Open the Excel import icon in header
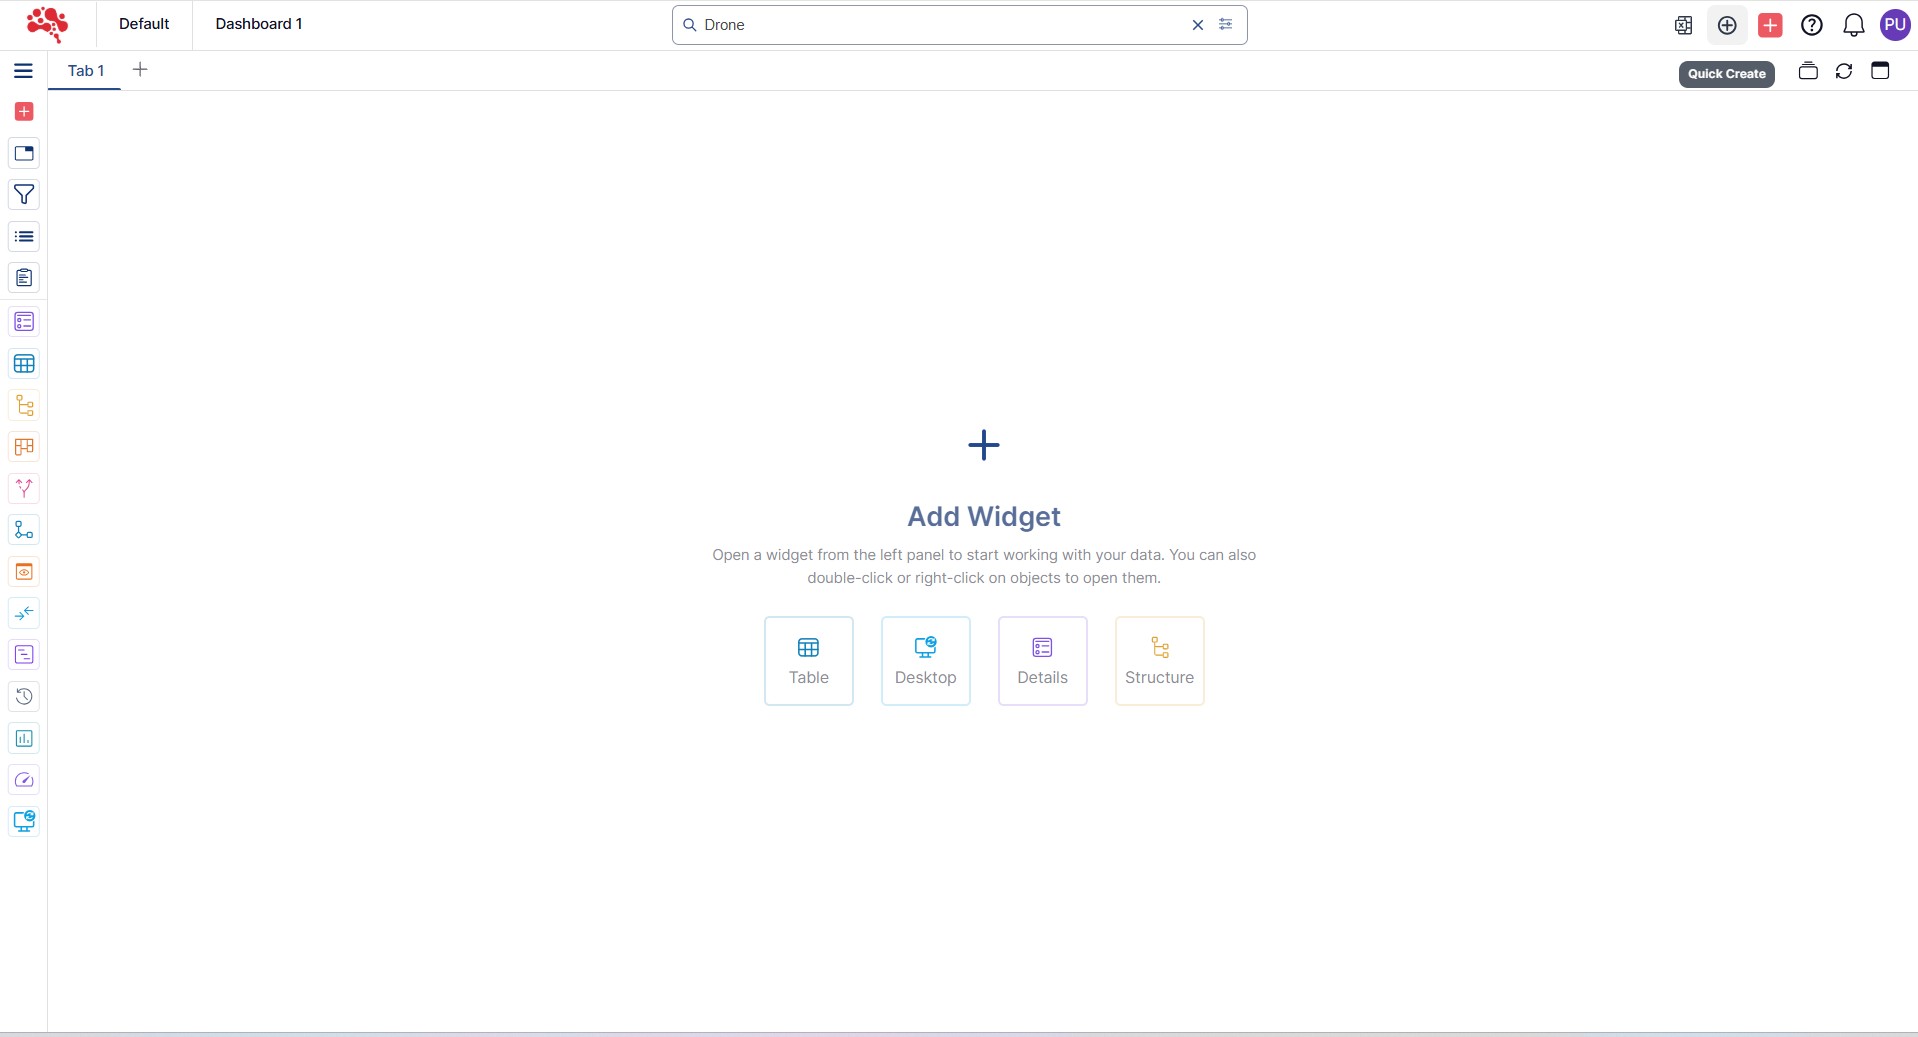1918x1037 pixels. (1683, 25)
